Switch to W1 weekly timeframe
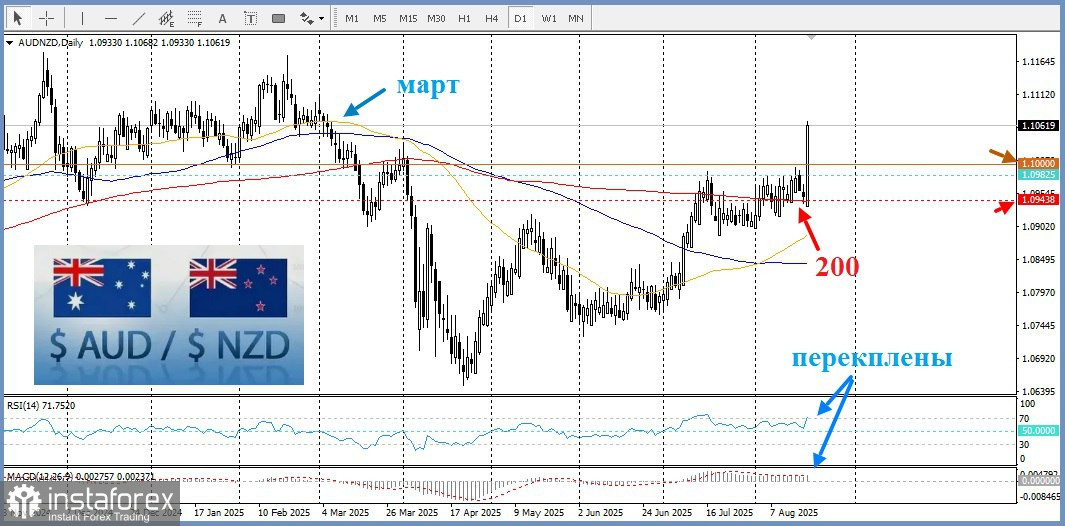The width and height of the screenshot is (1065, 526). [548, 18]
